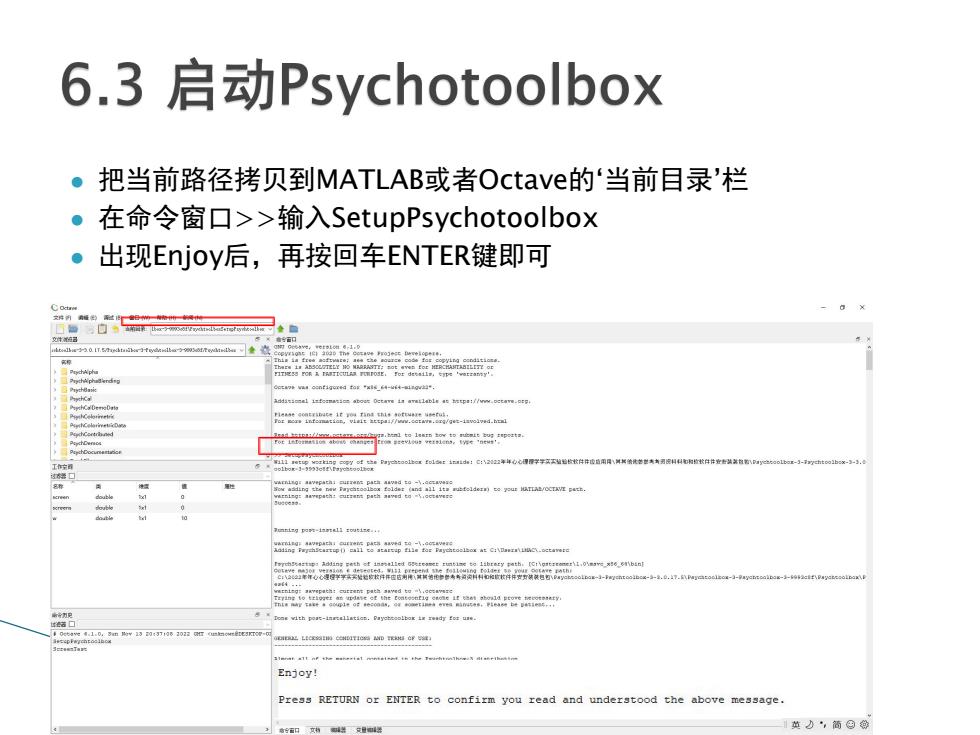Click file browser green up-folder arrow
The width and height of the screenshot is (980, 735).
252,350
